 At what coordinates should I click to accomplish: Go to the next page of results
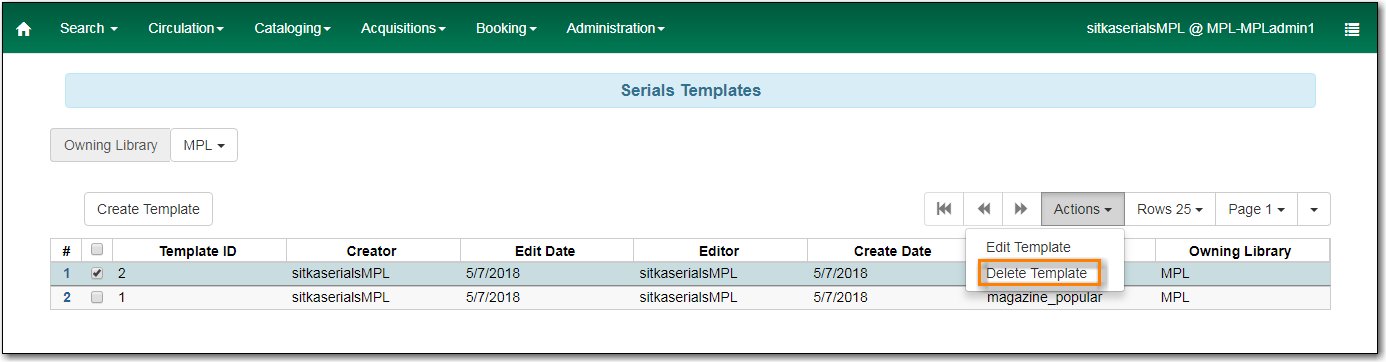[1022, 209]
